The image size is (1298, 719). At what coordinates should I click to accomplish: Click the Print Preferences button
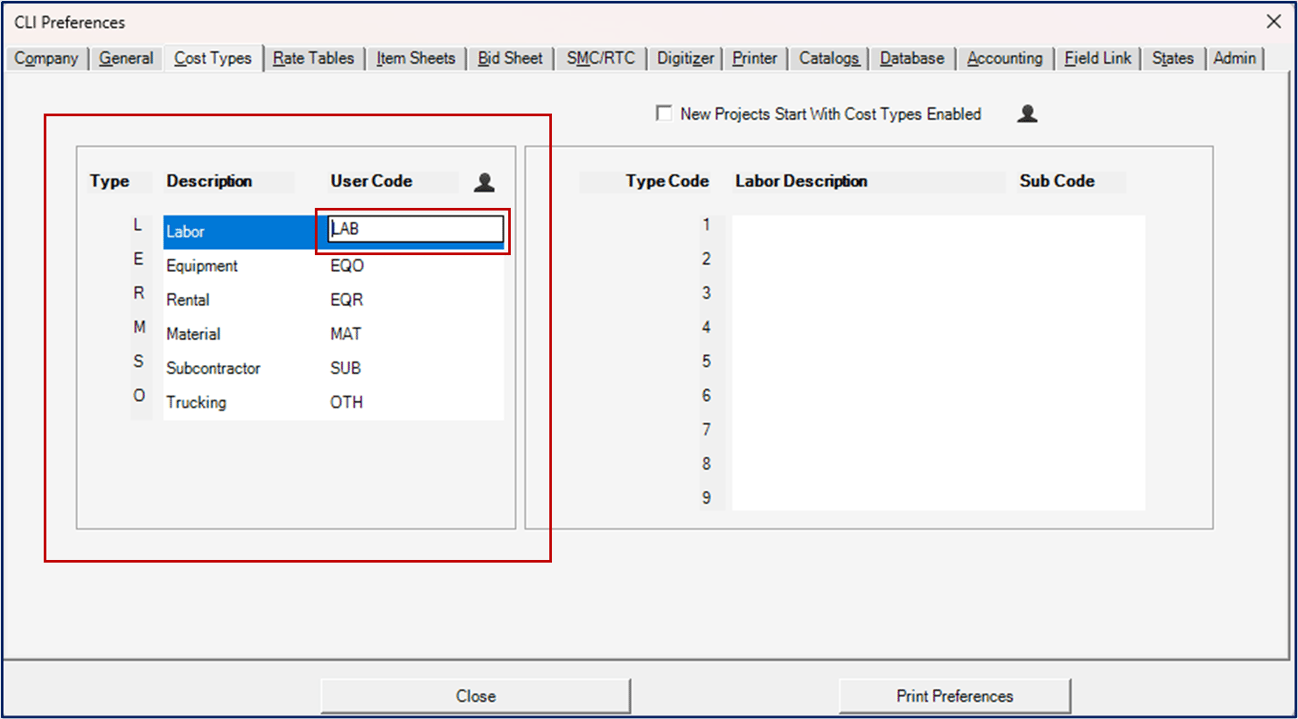pyautogui.click(x=954, y=696)
